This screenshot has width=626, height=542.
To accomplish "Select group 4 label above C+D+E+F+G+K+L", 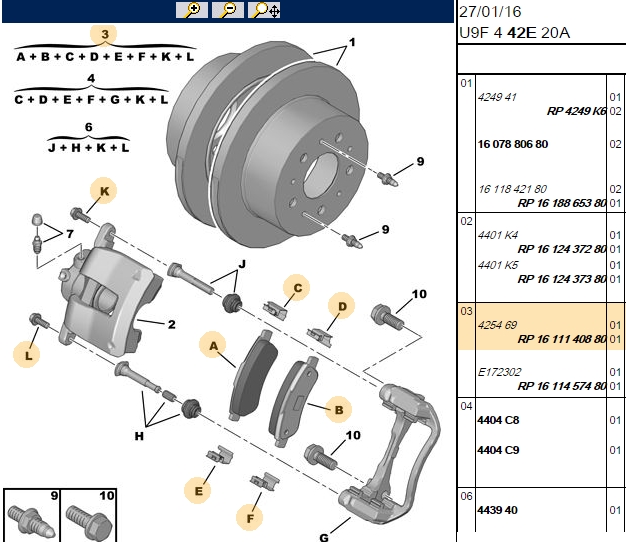I will click(91, 78).
